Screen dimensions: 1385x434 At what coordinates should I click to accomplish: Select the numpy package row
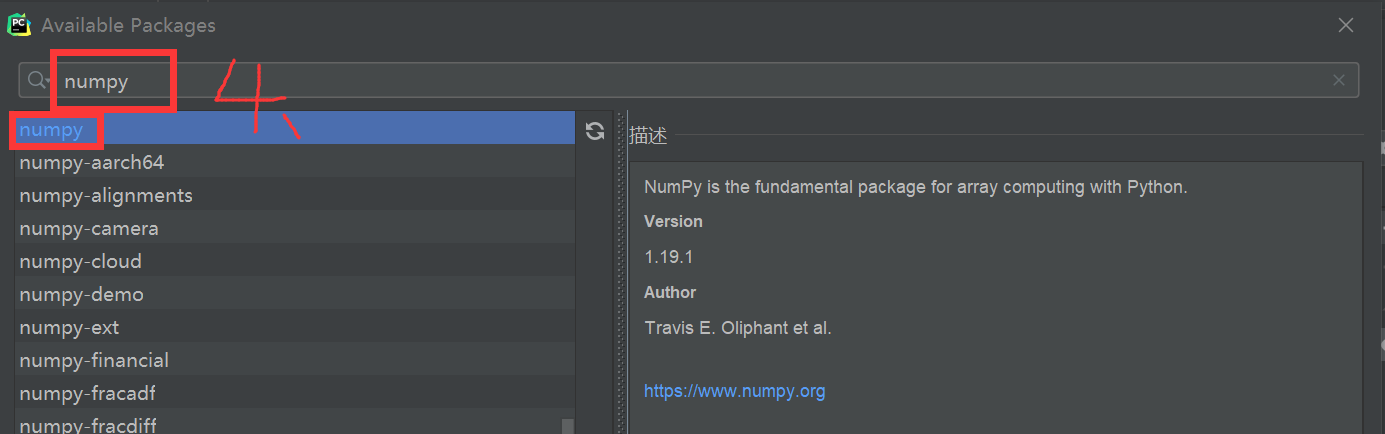click(295, 129)
